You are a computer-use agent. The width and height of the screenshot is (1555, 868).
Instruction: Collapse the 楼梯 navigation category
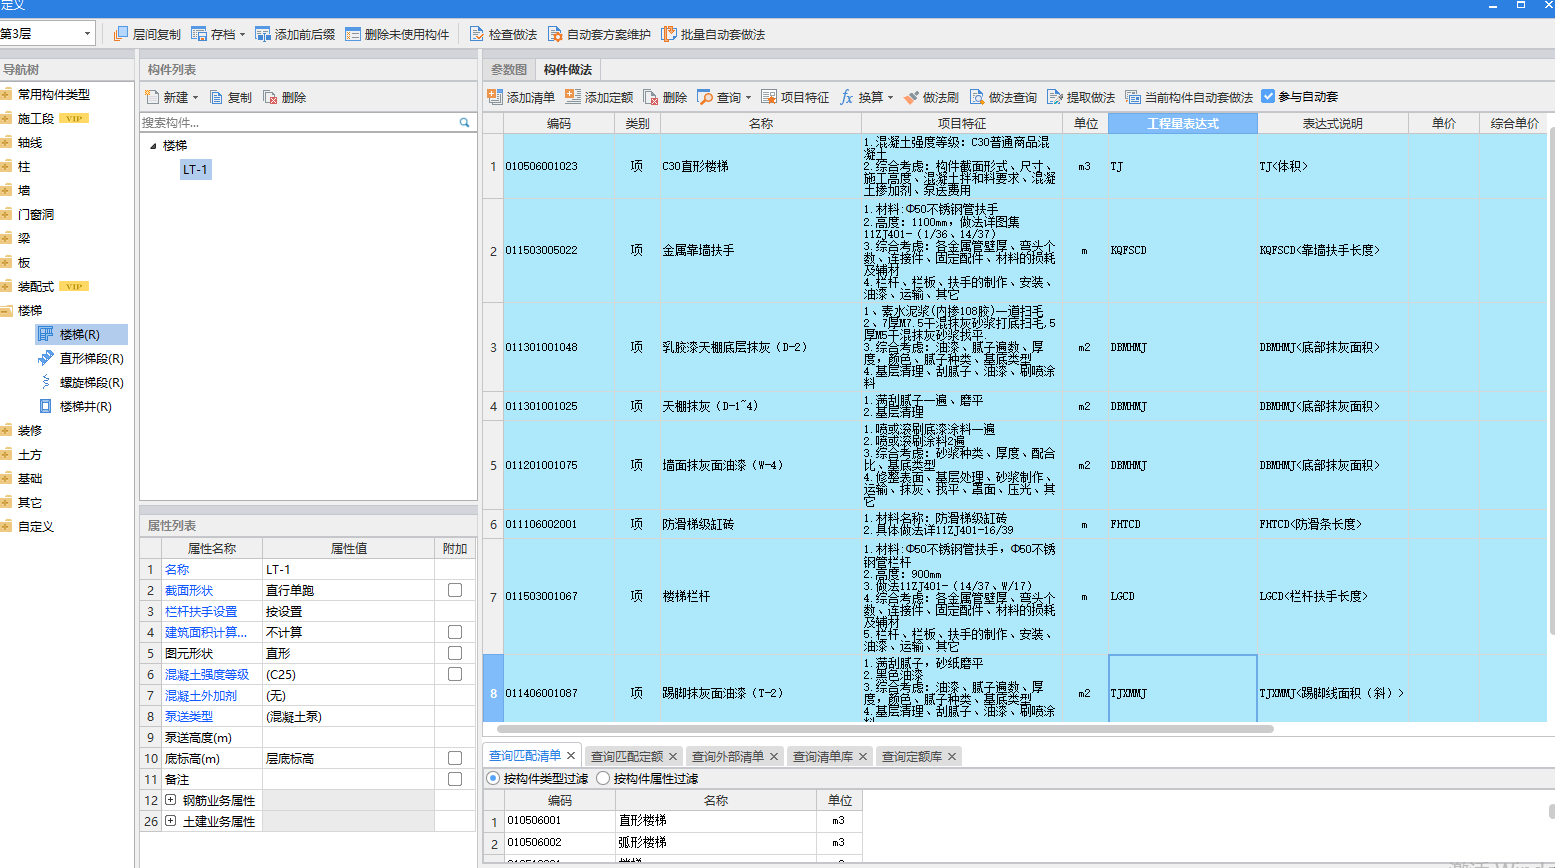(x=6, y=310)
